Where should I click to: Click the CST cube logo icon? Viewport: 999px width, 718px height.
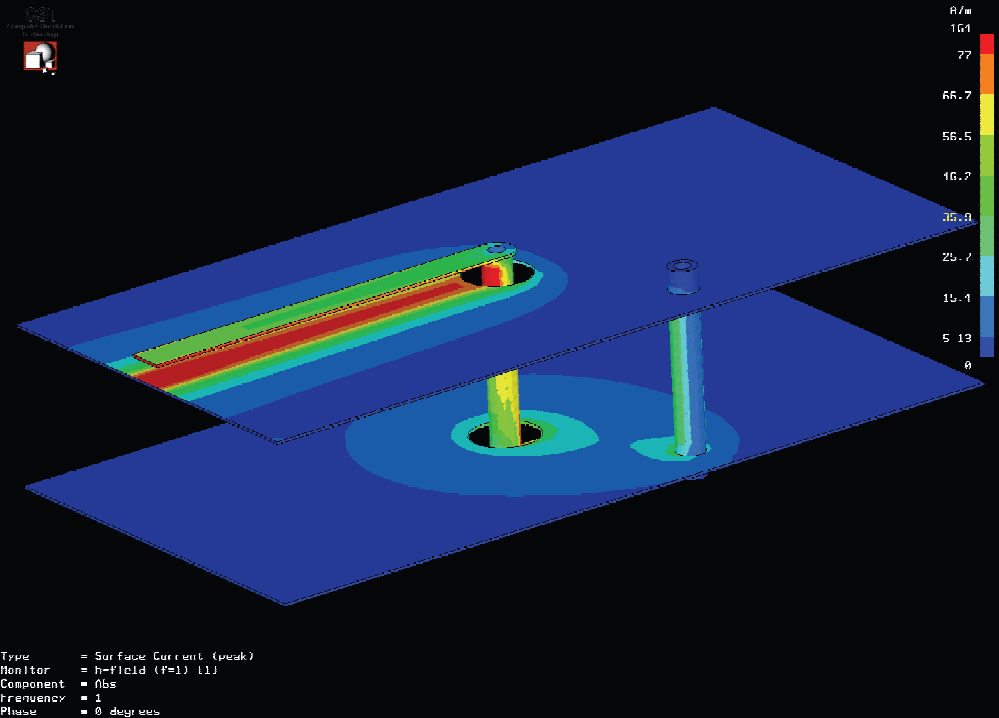(40, 57)
